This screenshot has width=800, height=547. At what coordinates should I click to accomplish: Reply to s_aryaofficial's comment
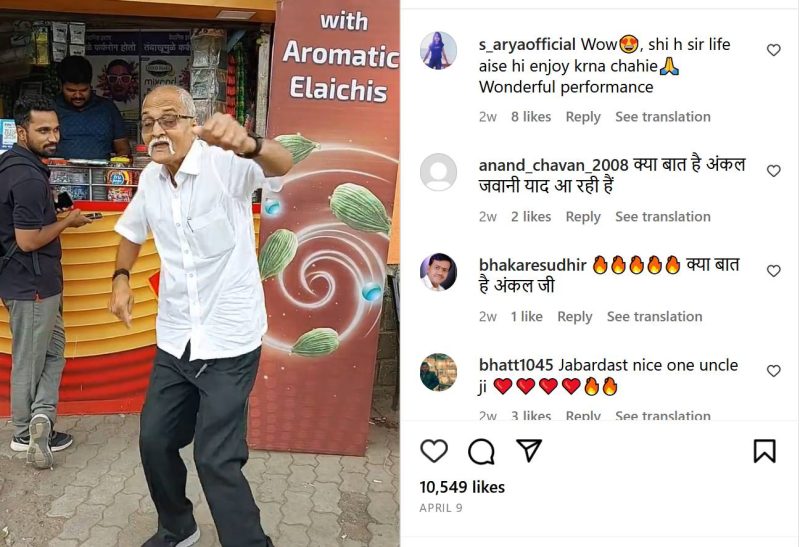point(583,117)
